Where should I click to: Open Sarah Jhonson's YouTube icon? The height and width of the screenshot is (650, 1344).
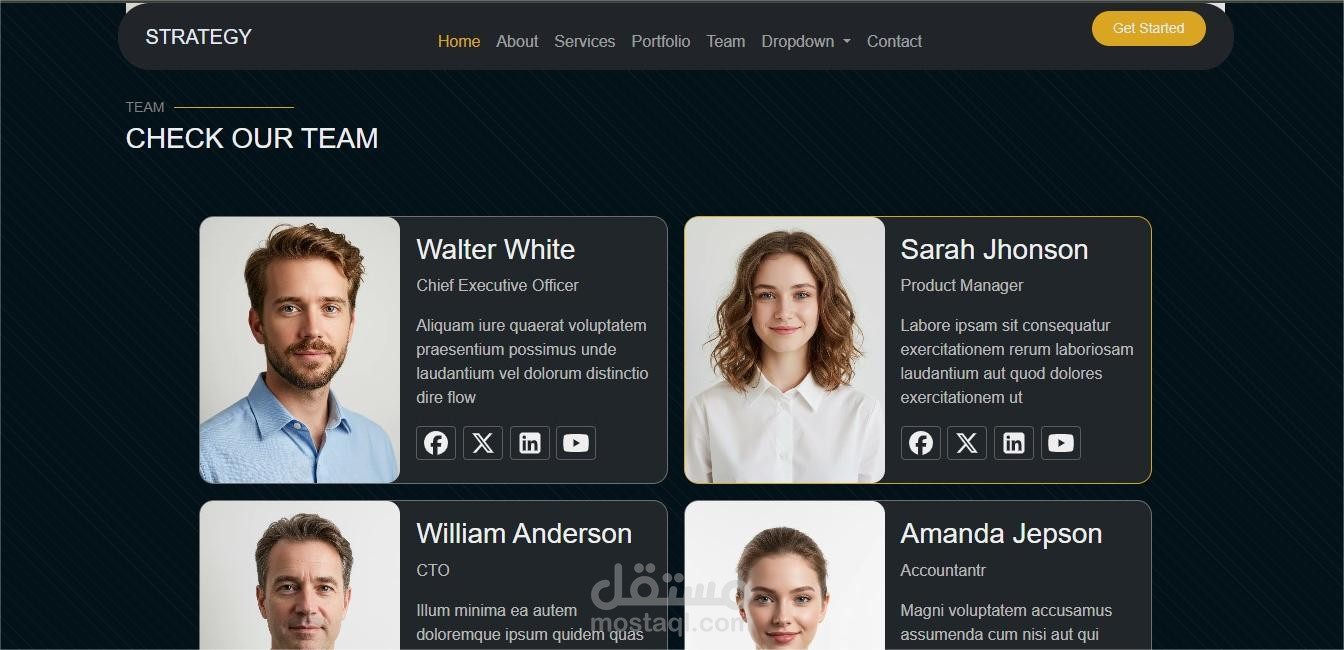pos(1061,443)
